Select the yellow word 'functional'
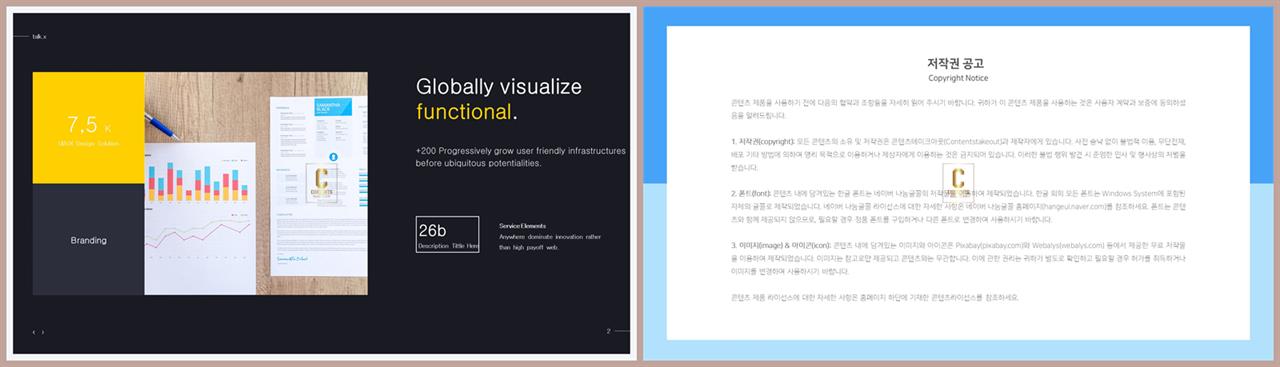Image resolution: width=1280 pixels, height=367 pixels. 463,111
